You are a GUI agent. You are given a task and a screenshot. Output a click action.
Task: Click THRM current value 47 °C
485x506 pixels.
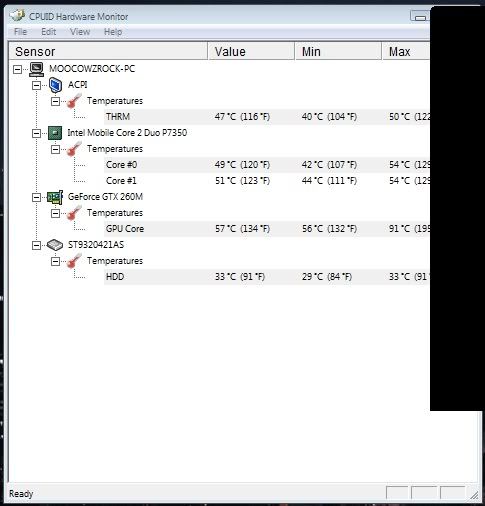(242, 117)
